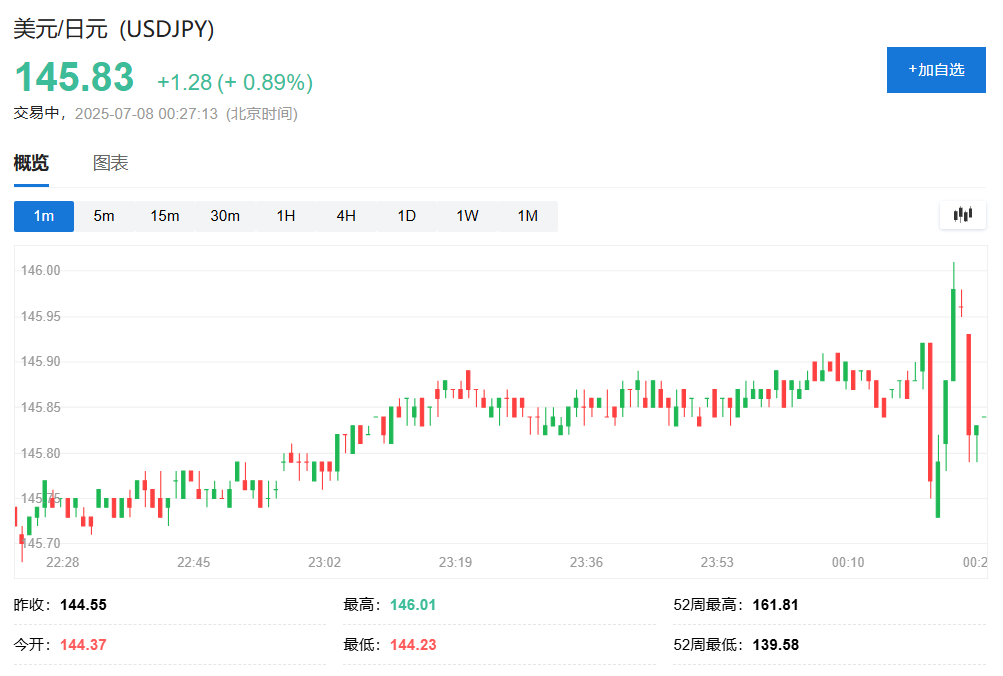This screenshot has height=676, width=1003.
Task: Select the 1H interval
Action: coord(286,216)
